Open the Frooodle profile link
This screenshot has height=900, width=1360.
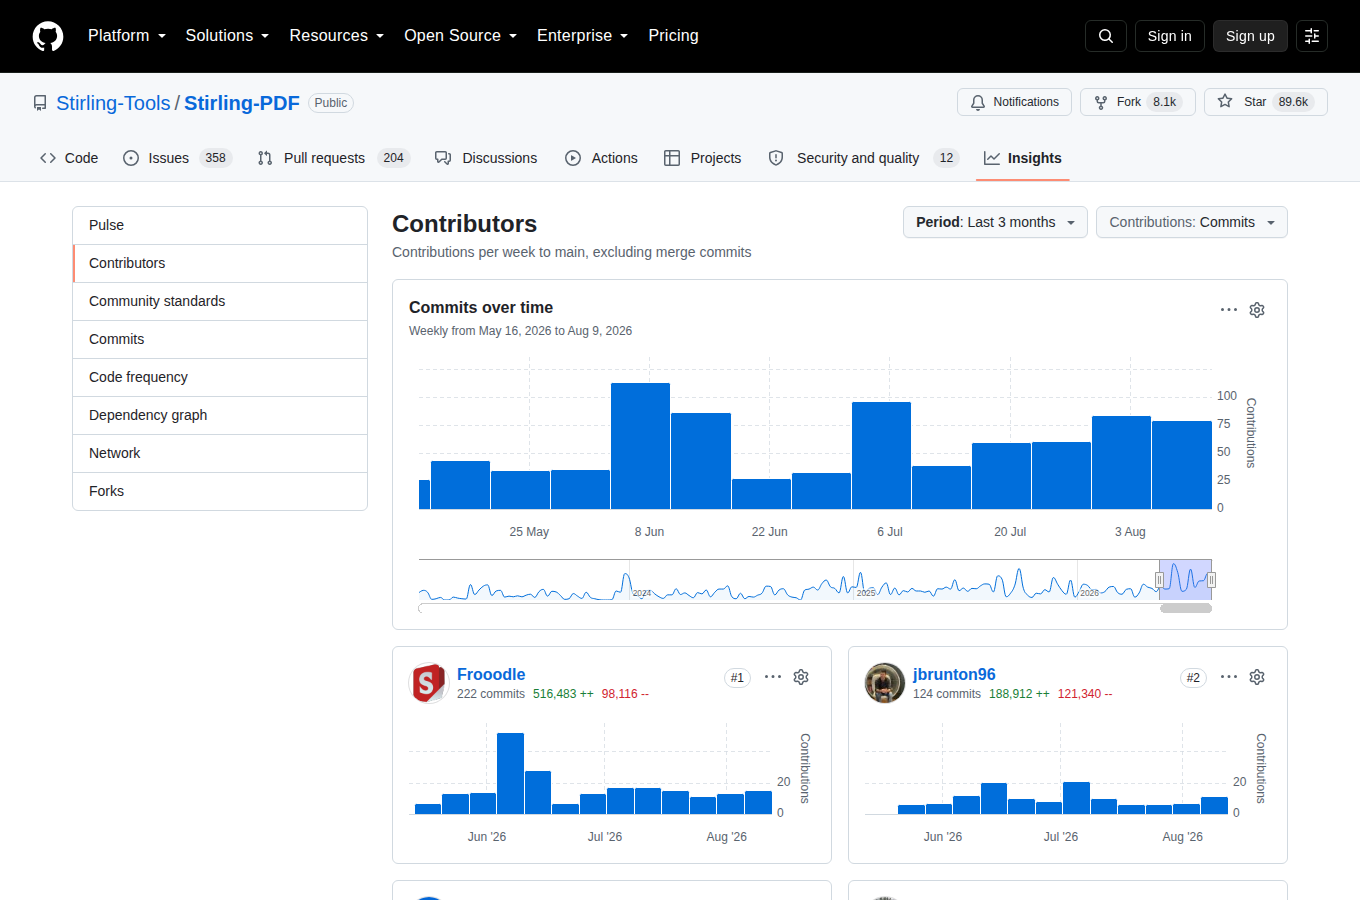(x=491, y=674)
